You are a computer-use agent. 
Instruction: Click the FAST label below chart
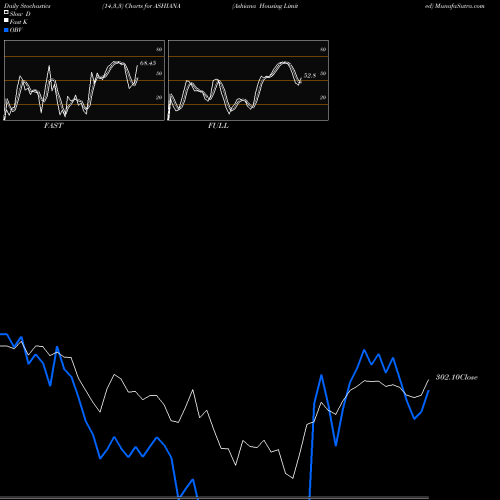[53, 126]
